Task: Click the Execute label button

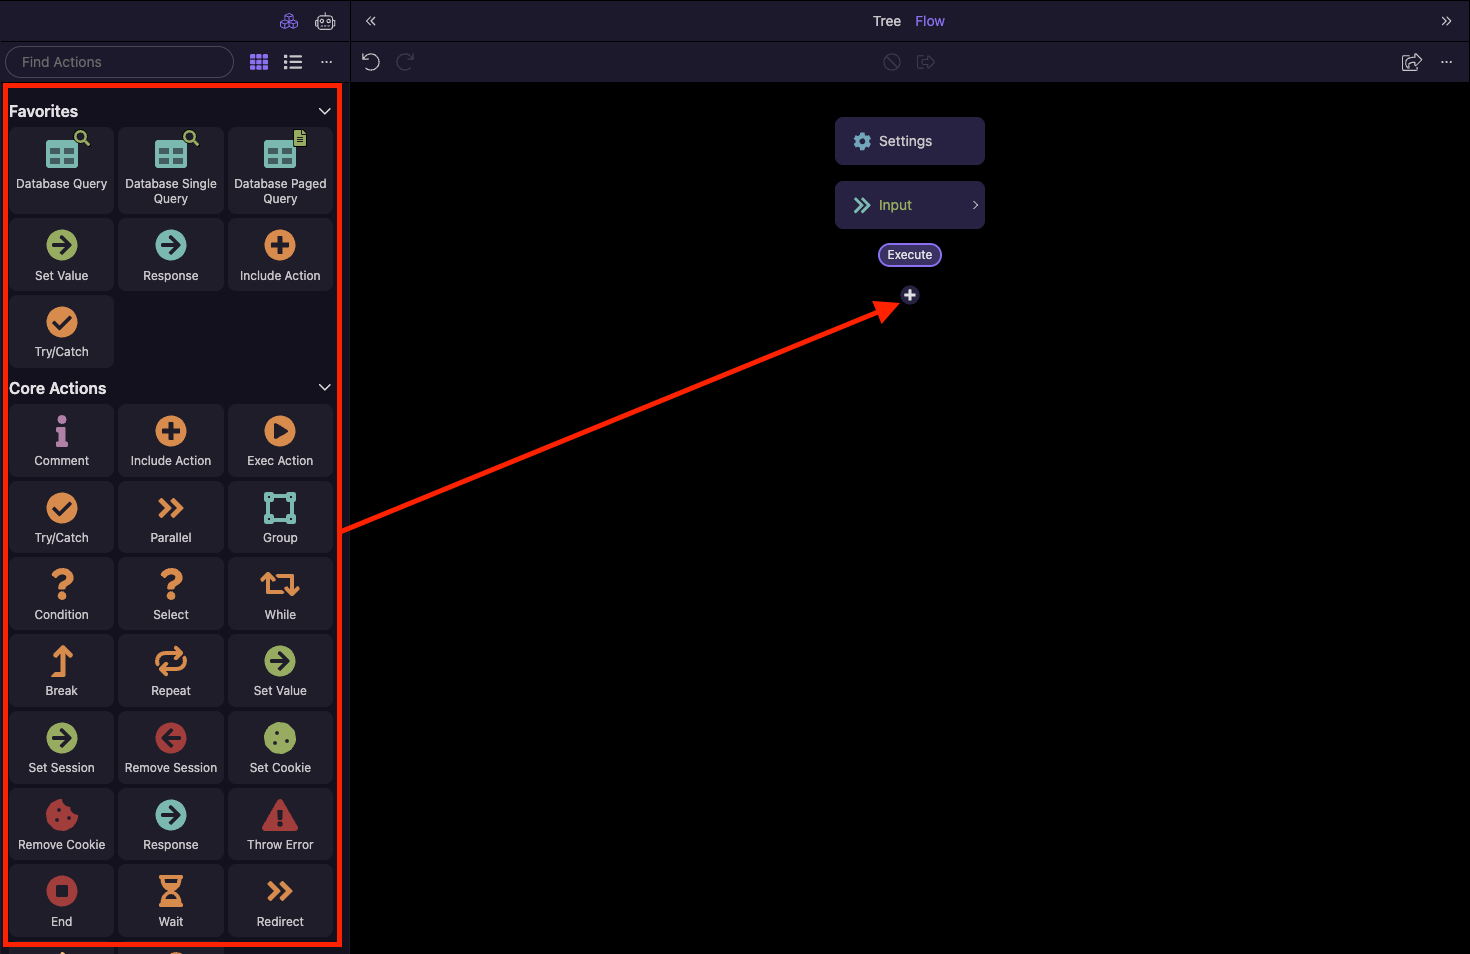Action: click(910, 255)
